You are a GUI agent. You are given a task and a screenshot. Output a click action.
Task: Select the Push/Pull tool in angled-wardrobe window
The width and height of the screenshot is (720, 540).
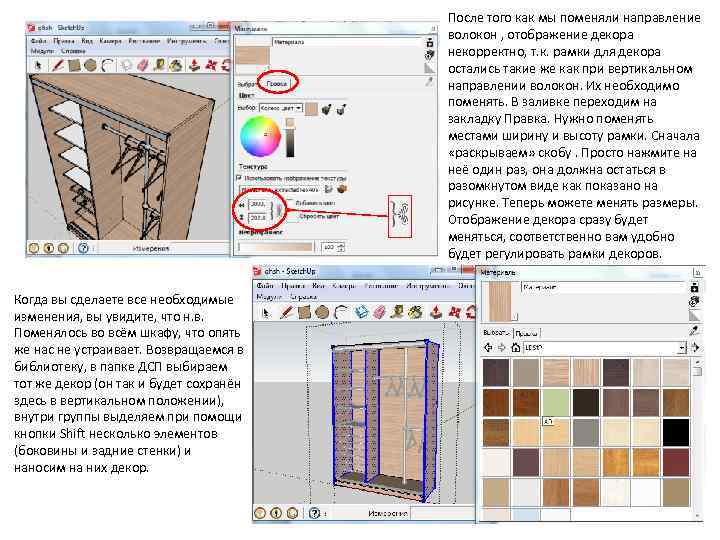click(194, 65)
